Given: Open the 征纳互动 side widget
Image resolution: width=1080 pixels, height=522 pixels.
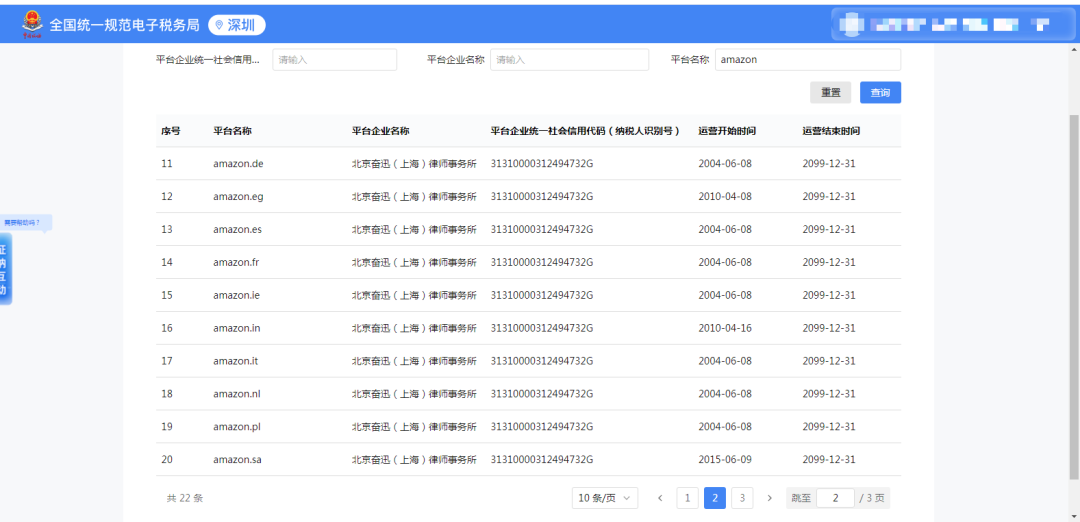Looking at the screenshot, I should pos(4,270).
